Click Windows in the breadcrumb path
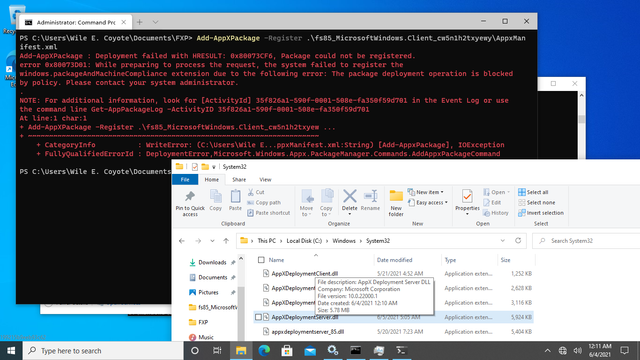This screenshot has width=640, height=360. coord(344,241)
